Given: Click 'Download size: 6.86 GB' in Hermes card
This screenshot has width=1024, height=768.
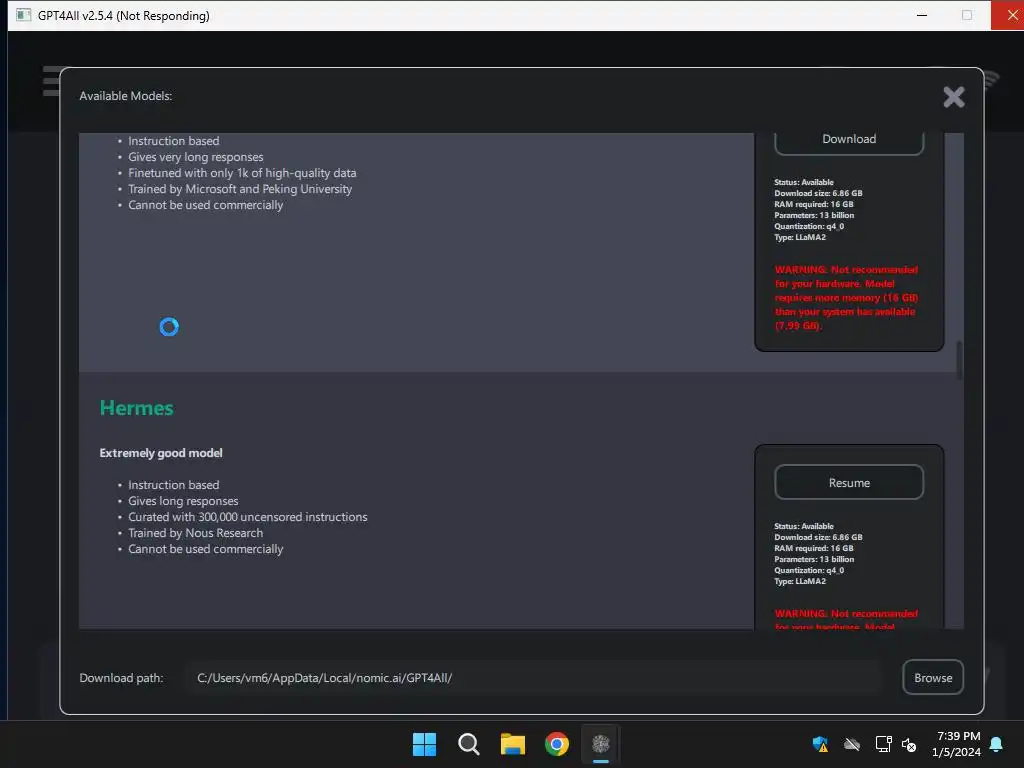Looking at the screenshot, I should (818, 537).
